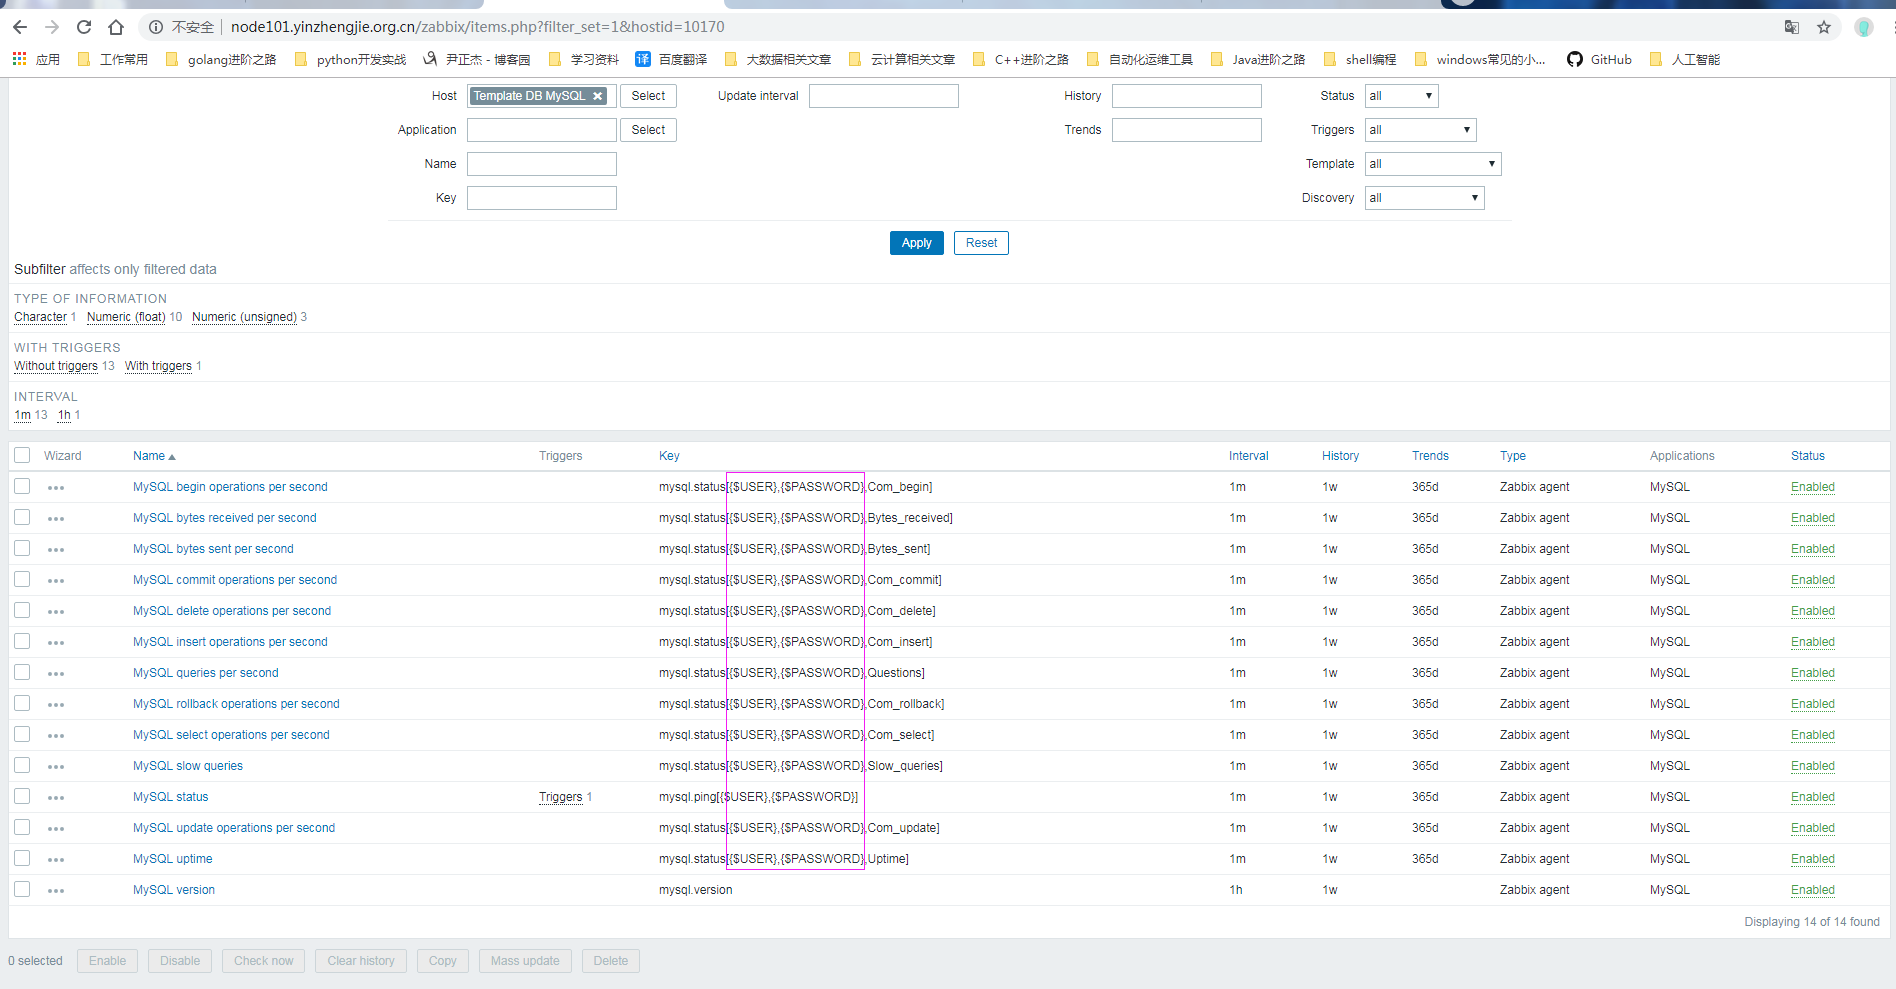The width and height of the screenshot is (1896, 989).
Task: Check the MySQL begin operations per second row
Action: [22, 486]
